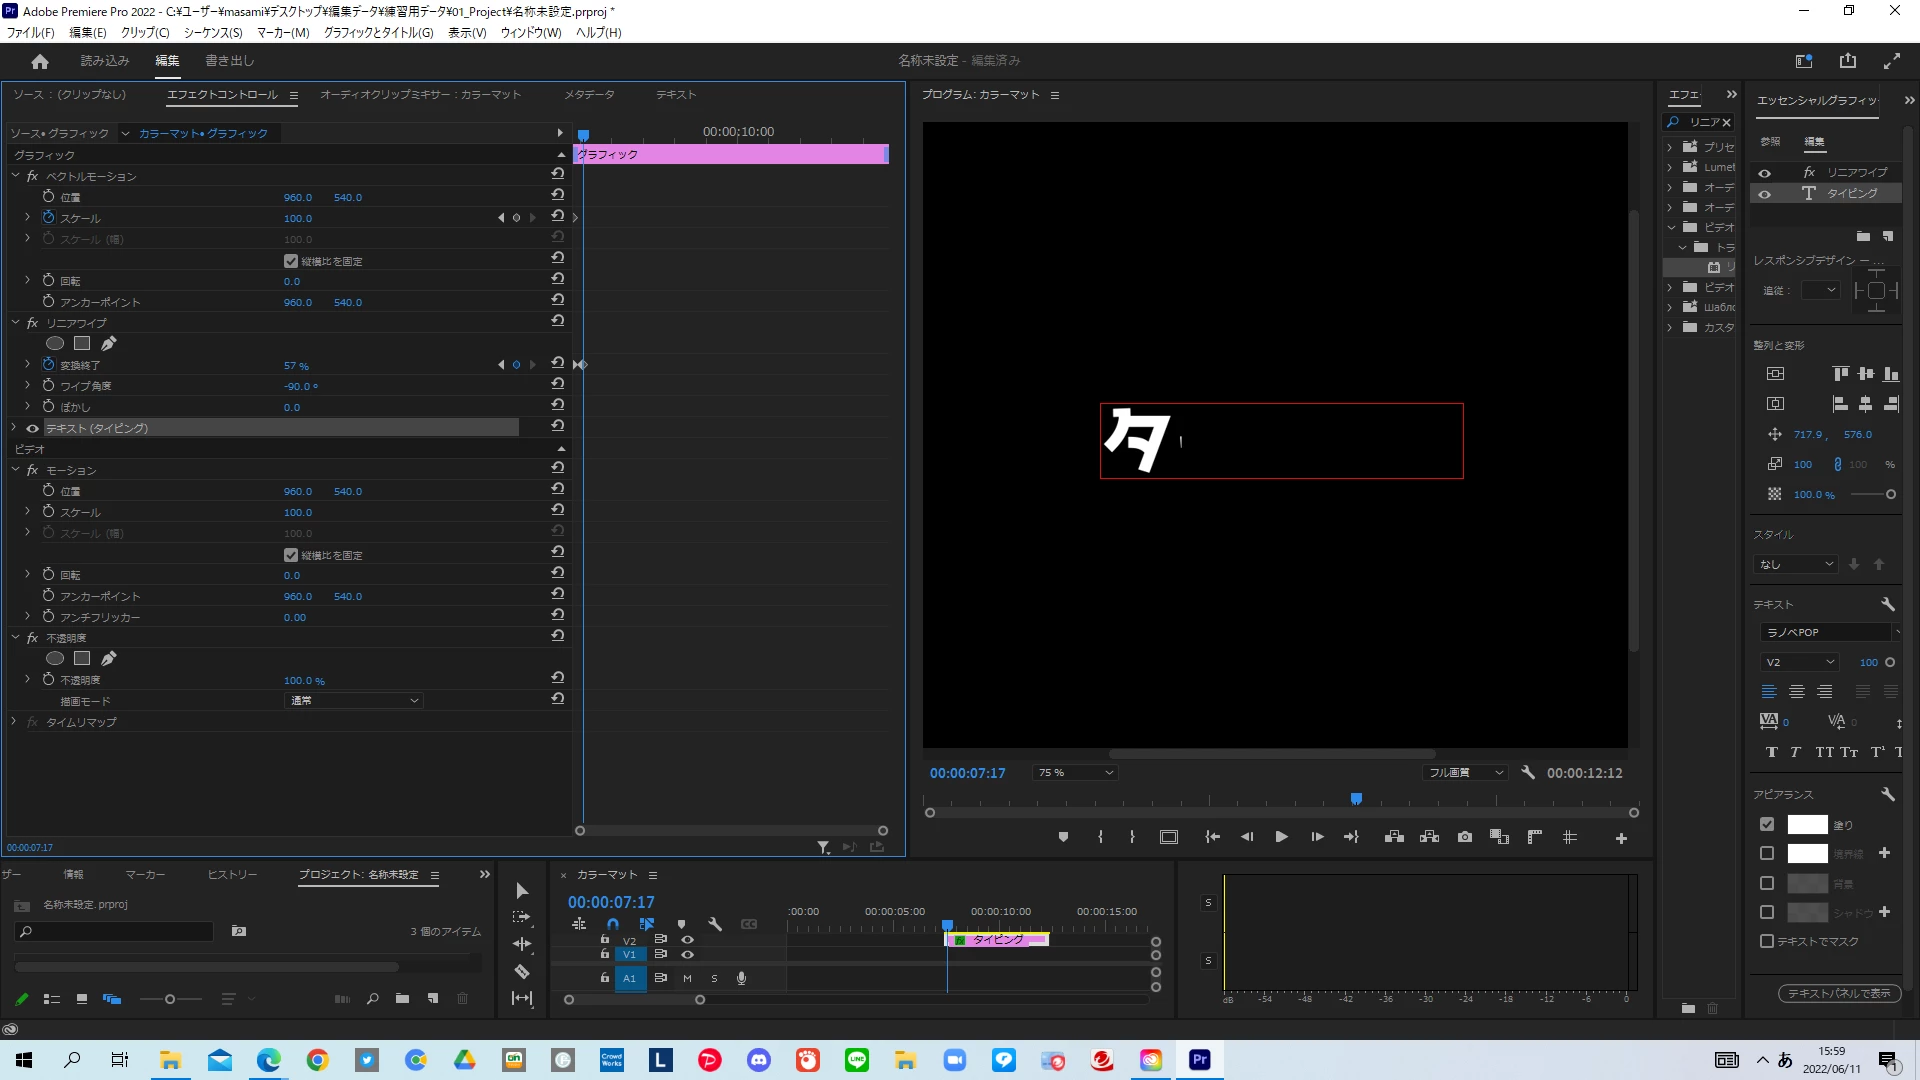
Task: Expand the タイムリマップ effect section
Action: pos(14,721)
